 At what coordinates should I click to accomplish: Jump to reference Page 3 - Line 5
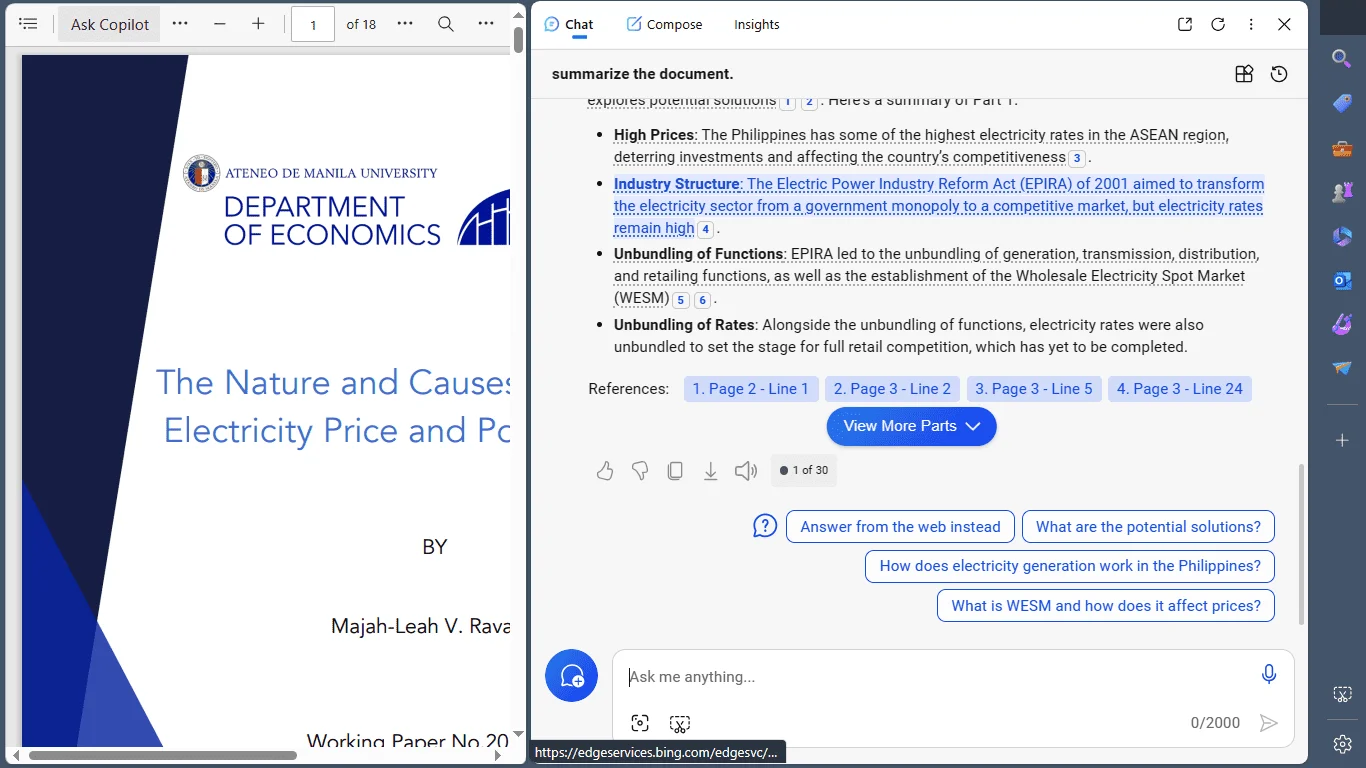tap(1034, 389)
